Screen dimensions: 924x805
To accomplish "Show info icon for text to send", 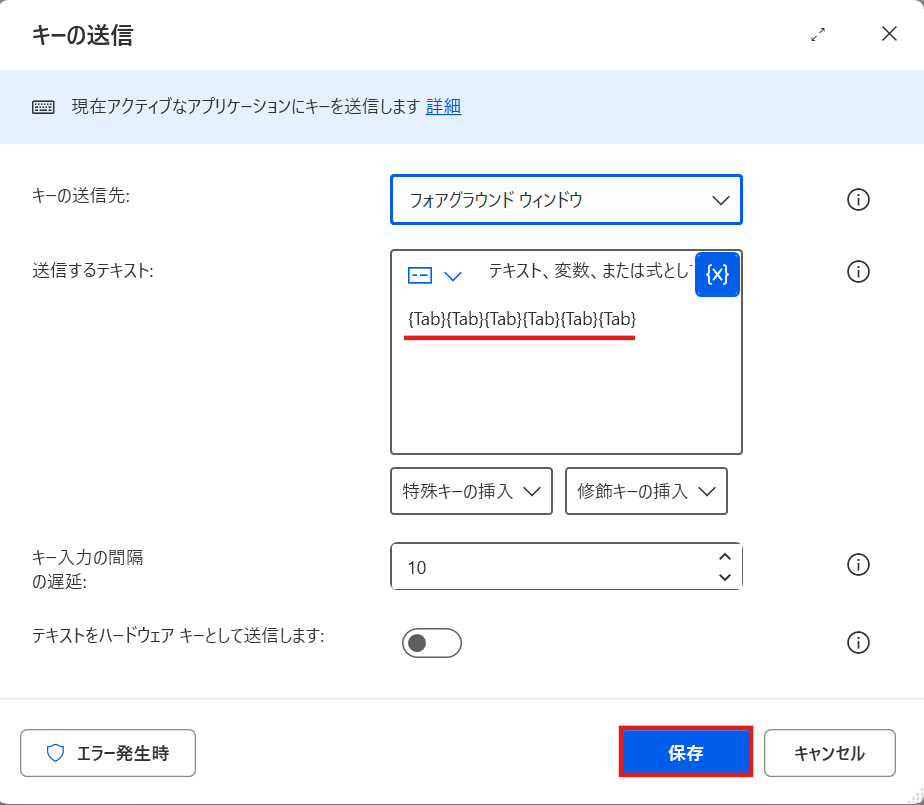I will tap(858, 272).
